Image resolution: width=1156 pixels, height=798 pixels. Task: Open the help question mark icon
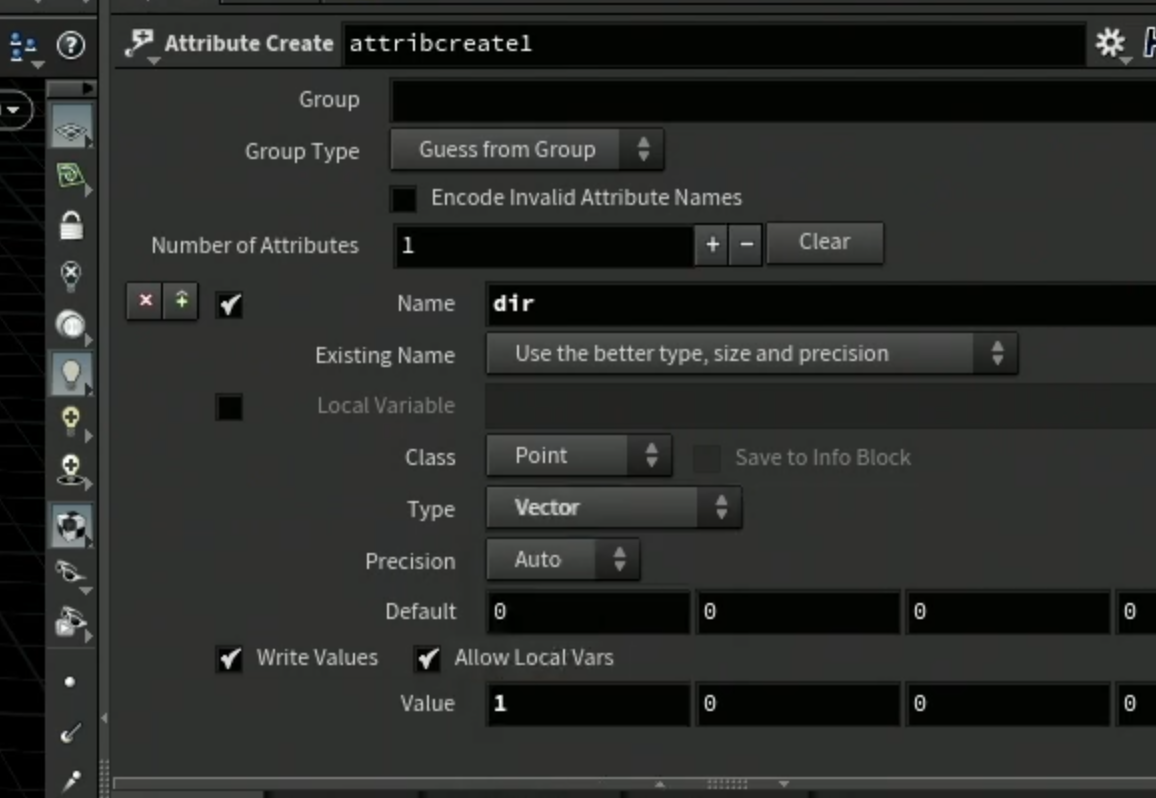point(71,46)
